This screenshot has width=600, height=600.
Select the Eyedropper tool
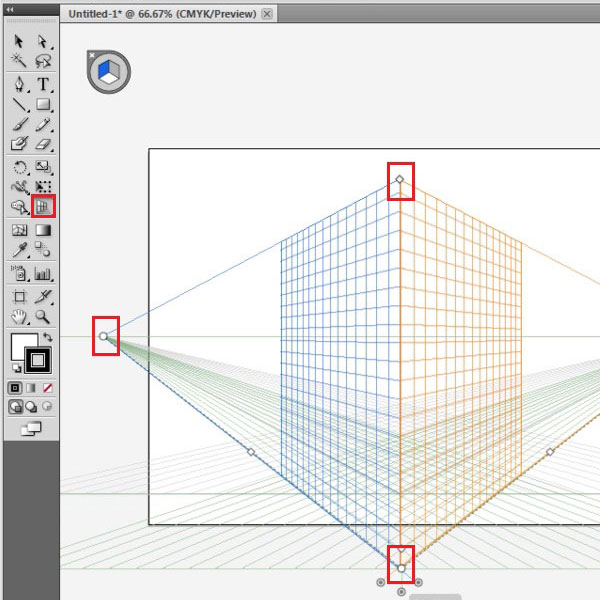[x=19, y=250]
